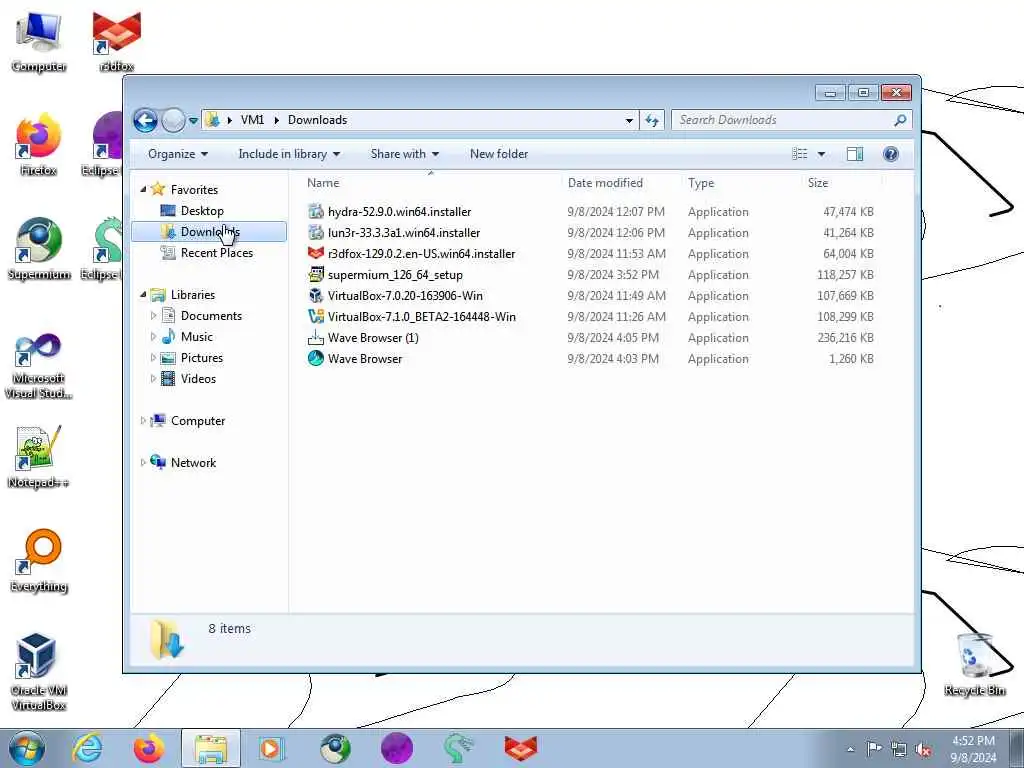Collapse the Favorites tree group
Image resolution: width=1024 pixels, height=768 pixels.
coord(144,189)
